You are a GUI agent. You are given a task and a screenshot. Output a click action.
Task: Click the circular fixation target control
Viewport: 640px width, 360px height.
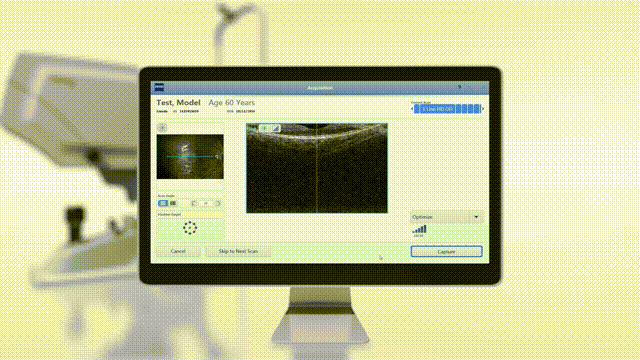point(190,228)
